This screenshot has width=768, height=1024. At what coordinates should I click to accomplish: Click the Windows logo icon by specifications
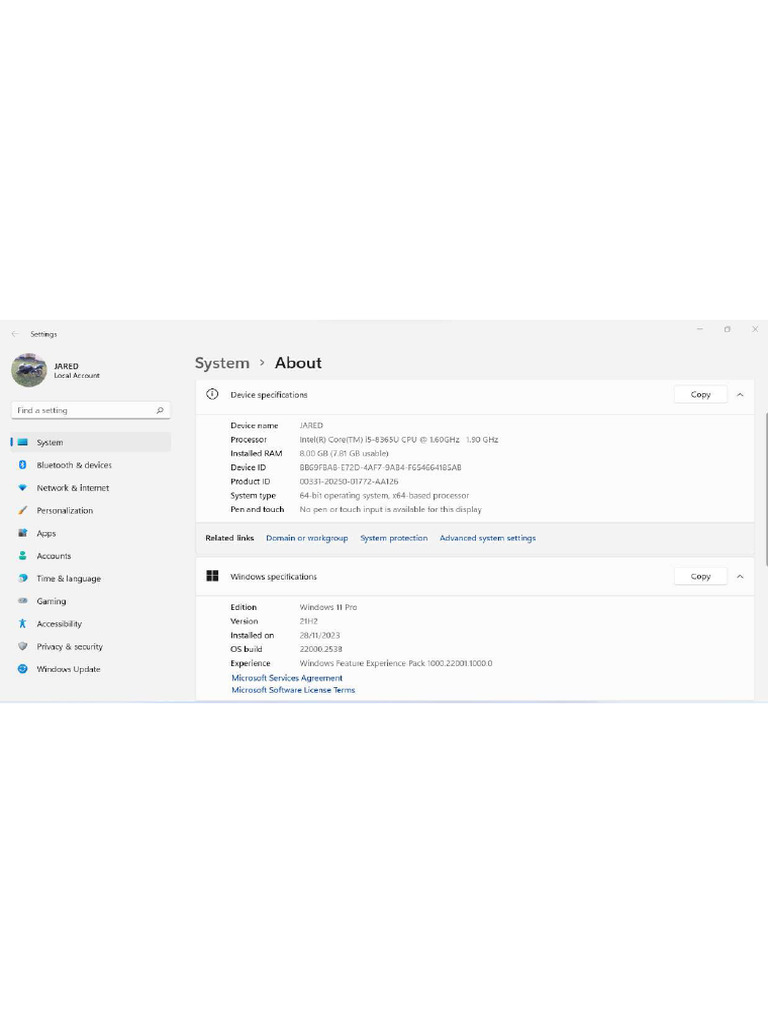coord(212,575)
